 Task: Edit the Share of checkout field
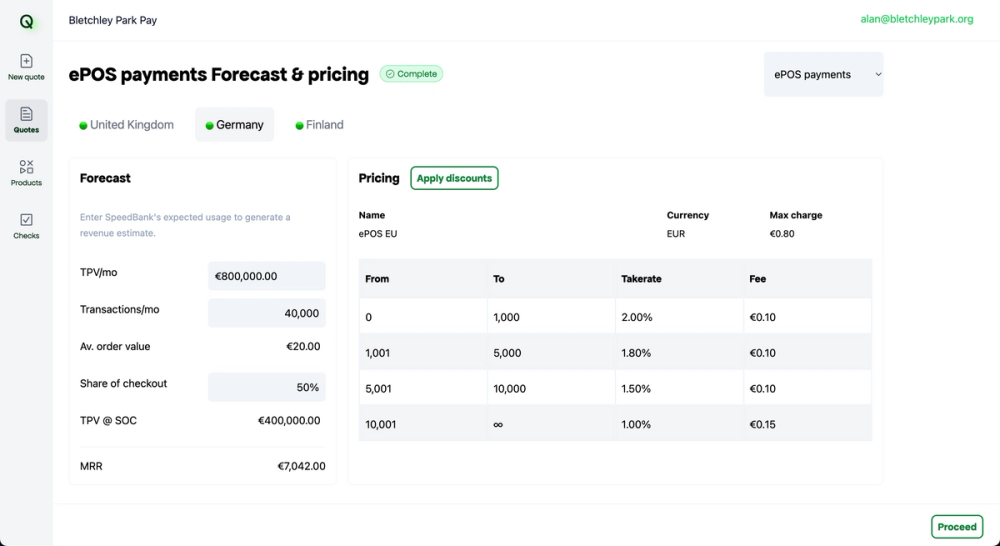click(267, 387)
